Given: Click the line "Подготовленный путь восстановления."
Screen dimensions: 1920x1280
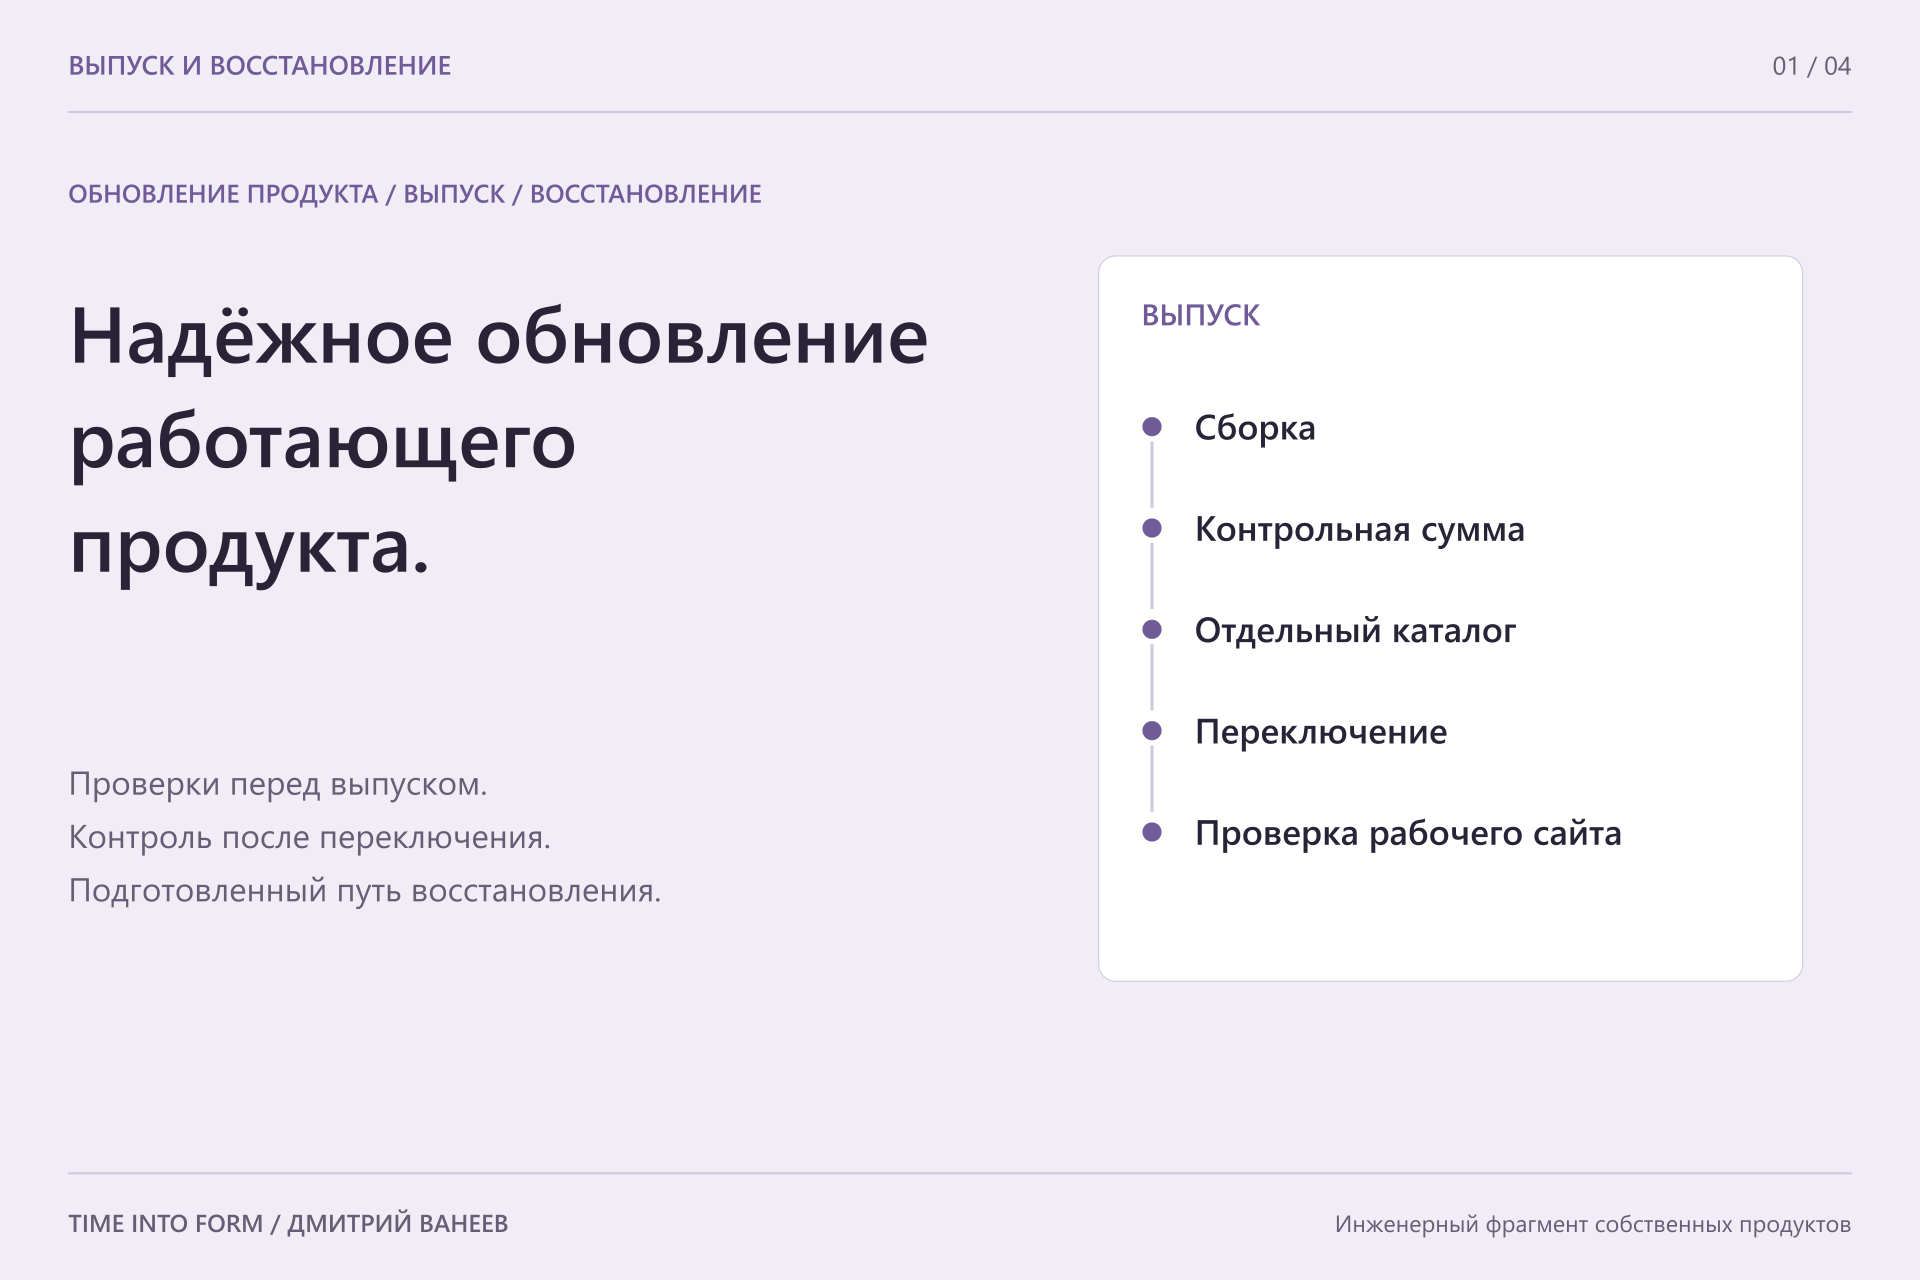Looking at the screenshot, I should click(x=365, y=890).
